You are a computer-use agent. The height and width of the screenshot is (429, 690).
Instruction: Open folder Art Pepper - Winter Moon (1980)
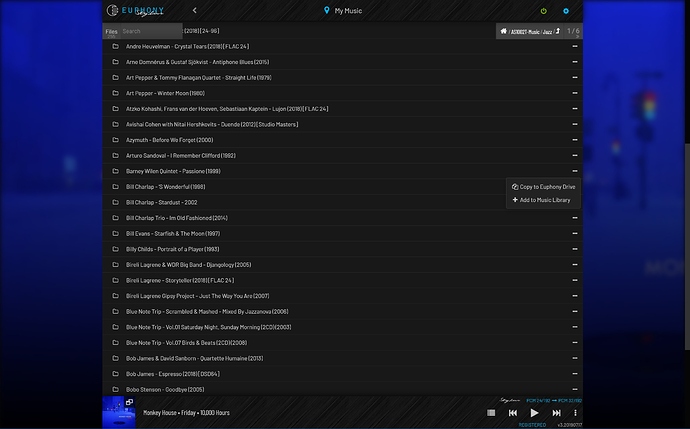tap(165, 93)
